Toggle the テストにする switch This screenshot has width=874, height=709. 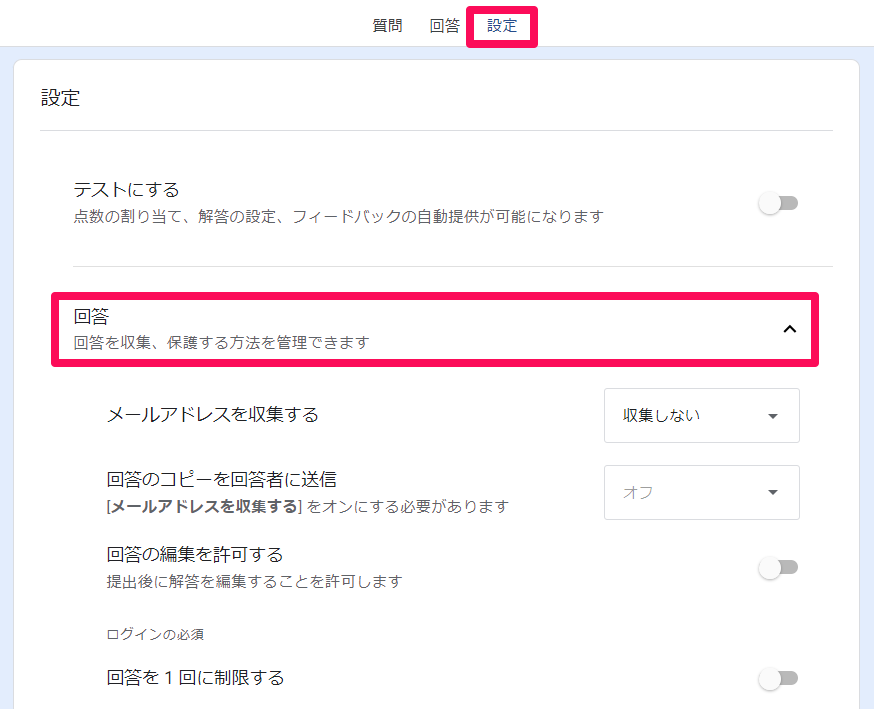[778, 203]
